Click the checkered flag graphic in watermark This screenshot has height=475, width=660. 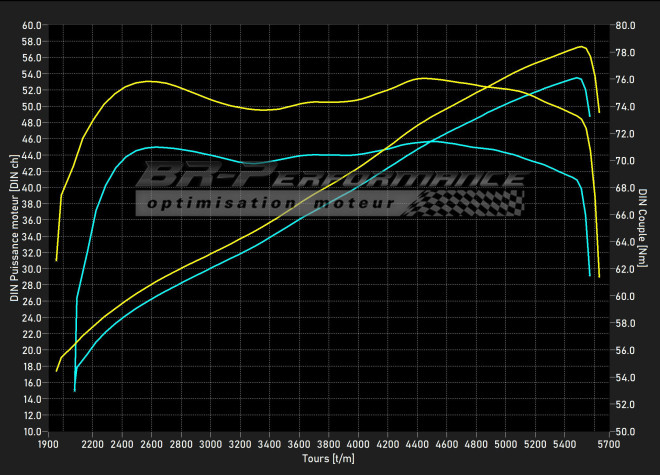point(470,203)
